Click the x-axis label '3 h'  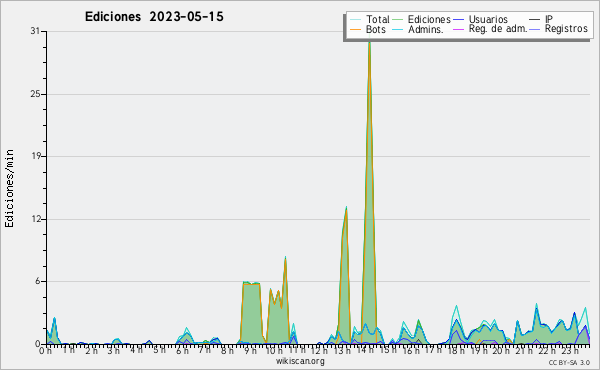pyautogui.click(x=114, y=351)
